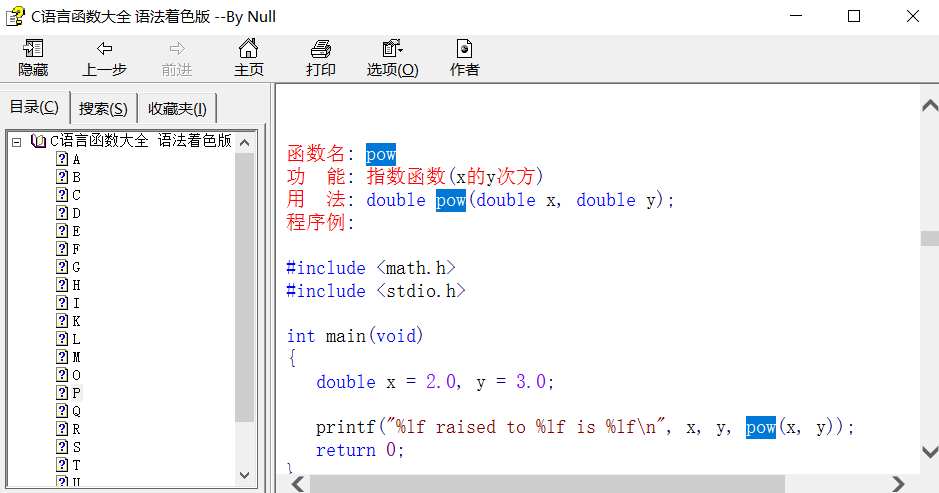Open topic A in the tree
Screen dimensions: 939x493
pos(76,159)
